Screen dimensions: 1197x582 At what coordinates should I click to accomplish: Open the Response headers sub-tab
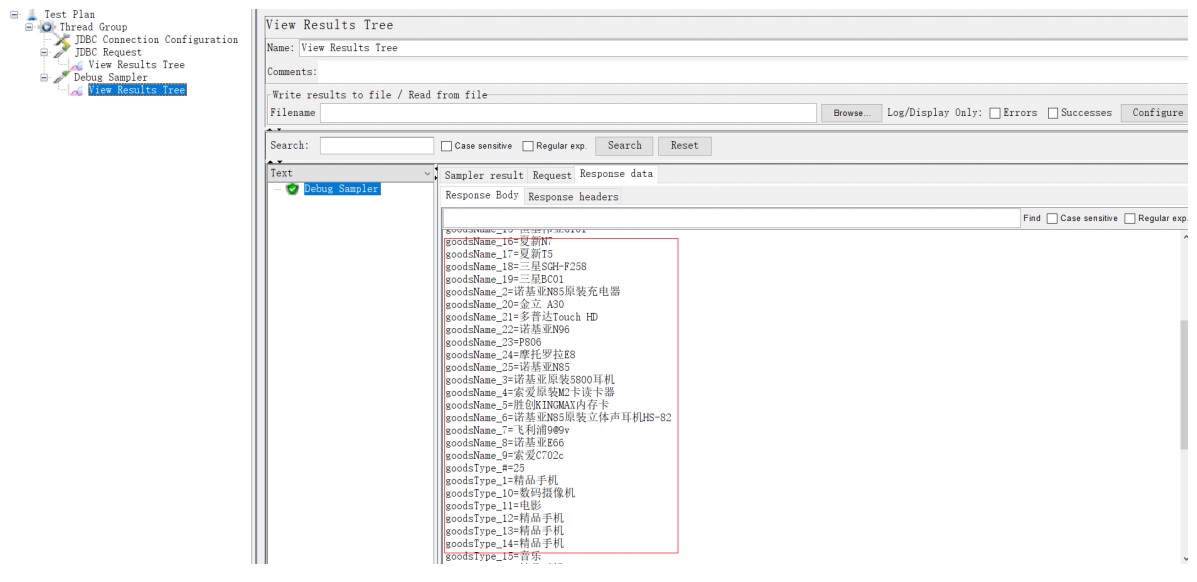(573, 197)
